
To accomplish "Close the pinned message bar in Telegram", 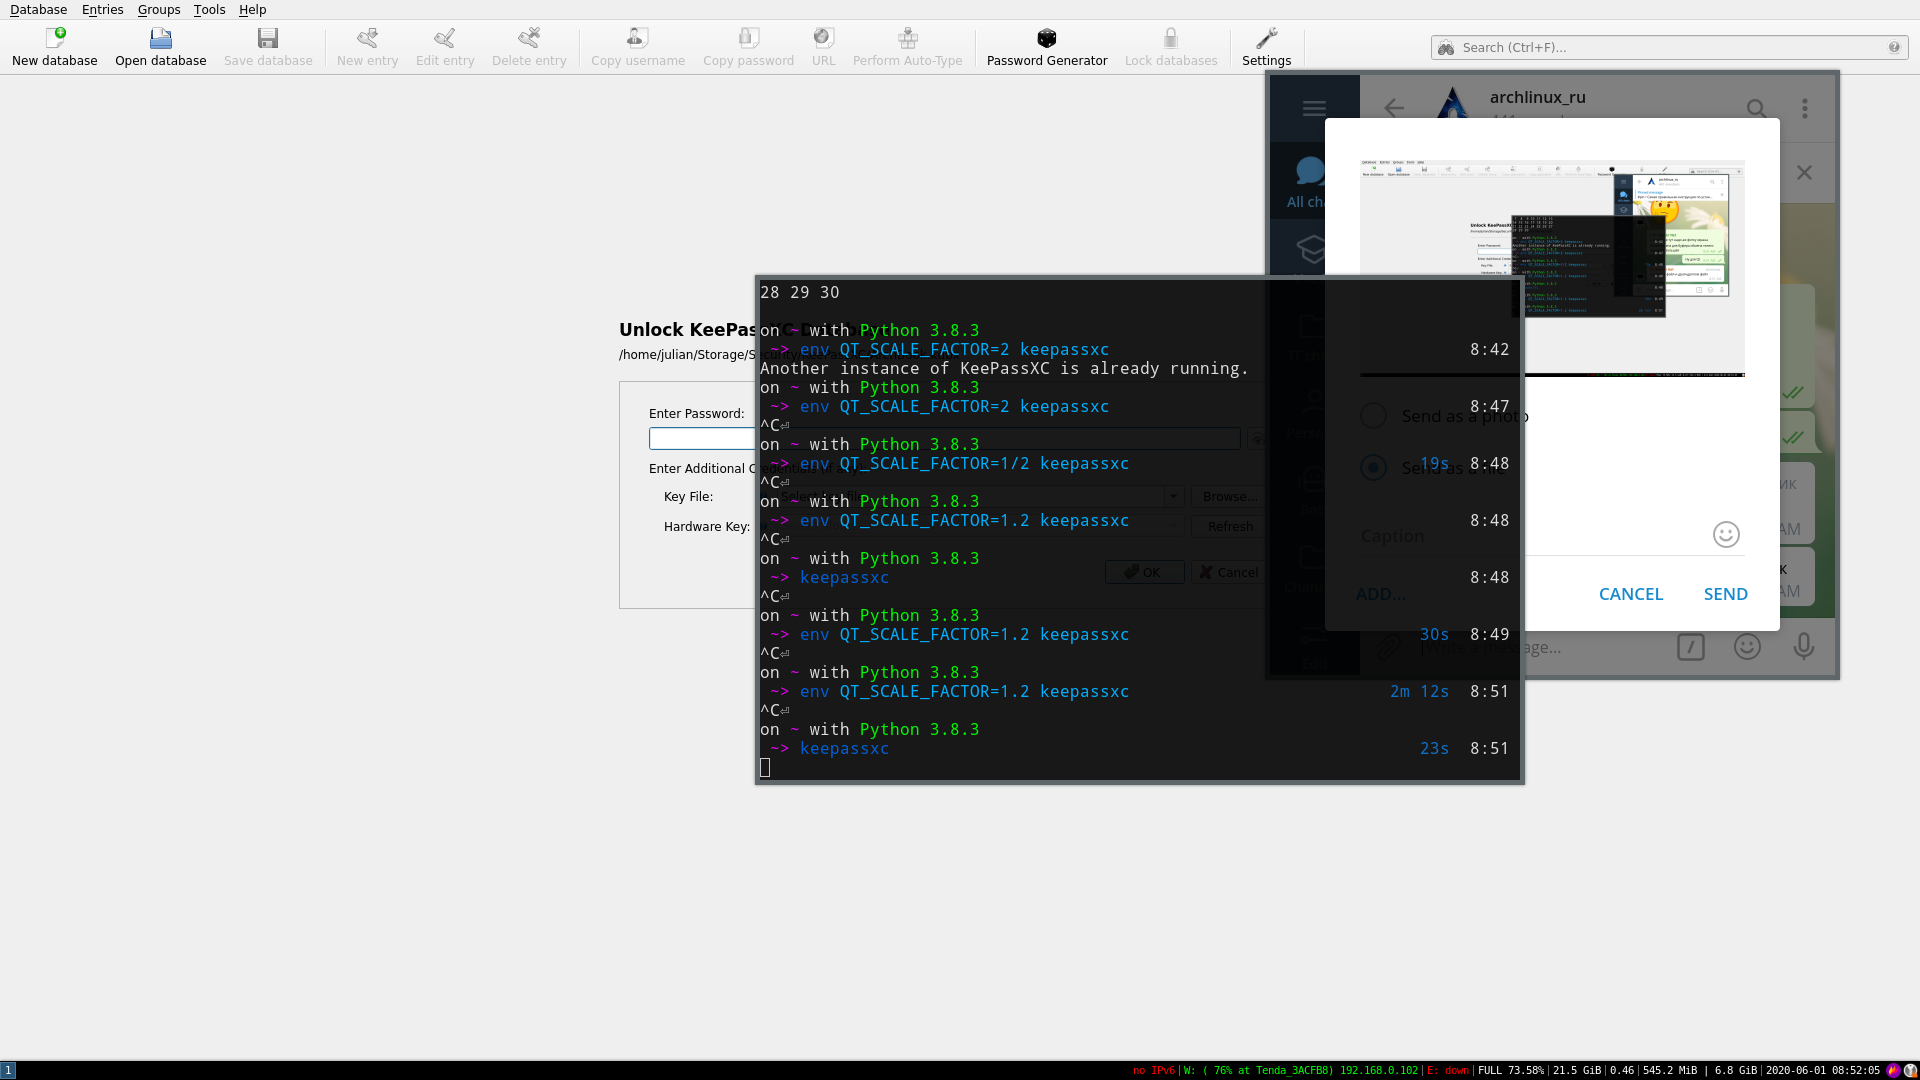I will 1804,173.
